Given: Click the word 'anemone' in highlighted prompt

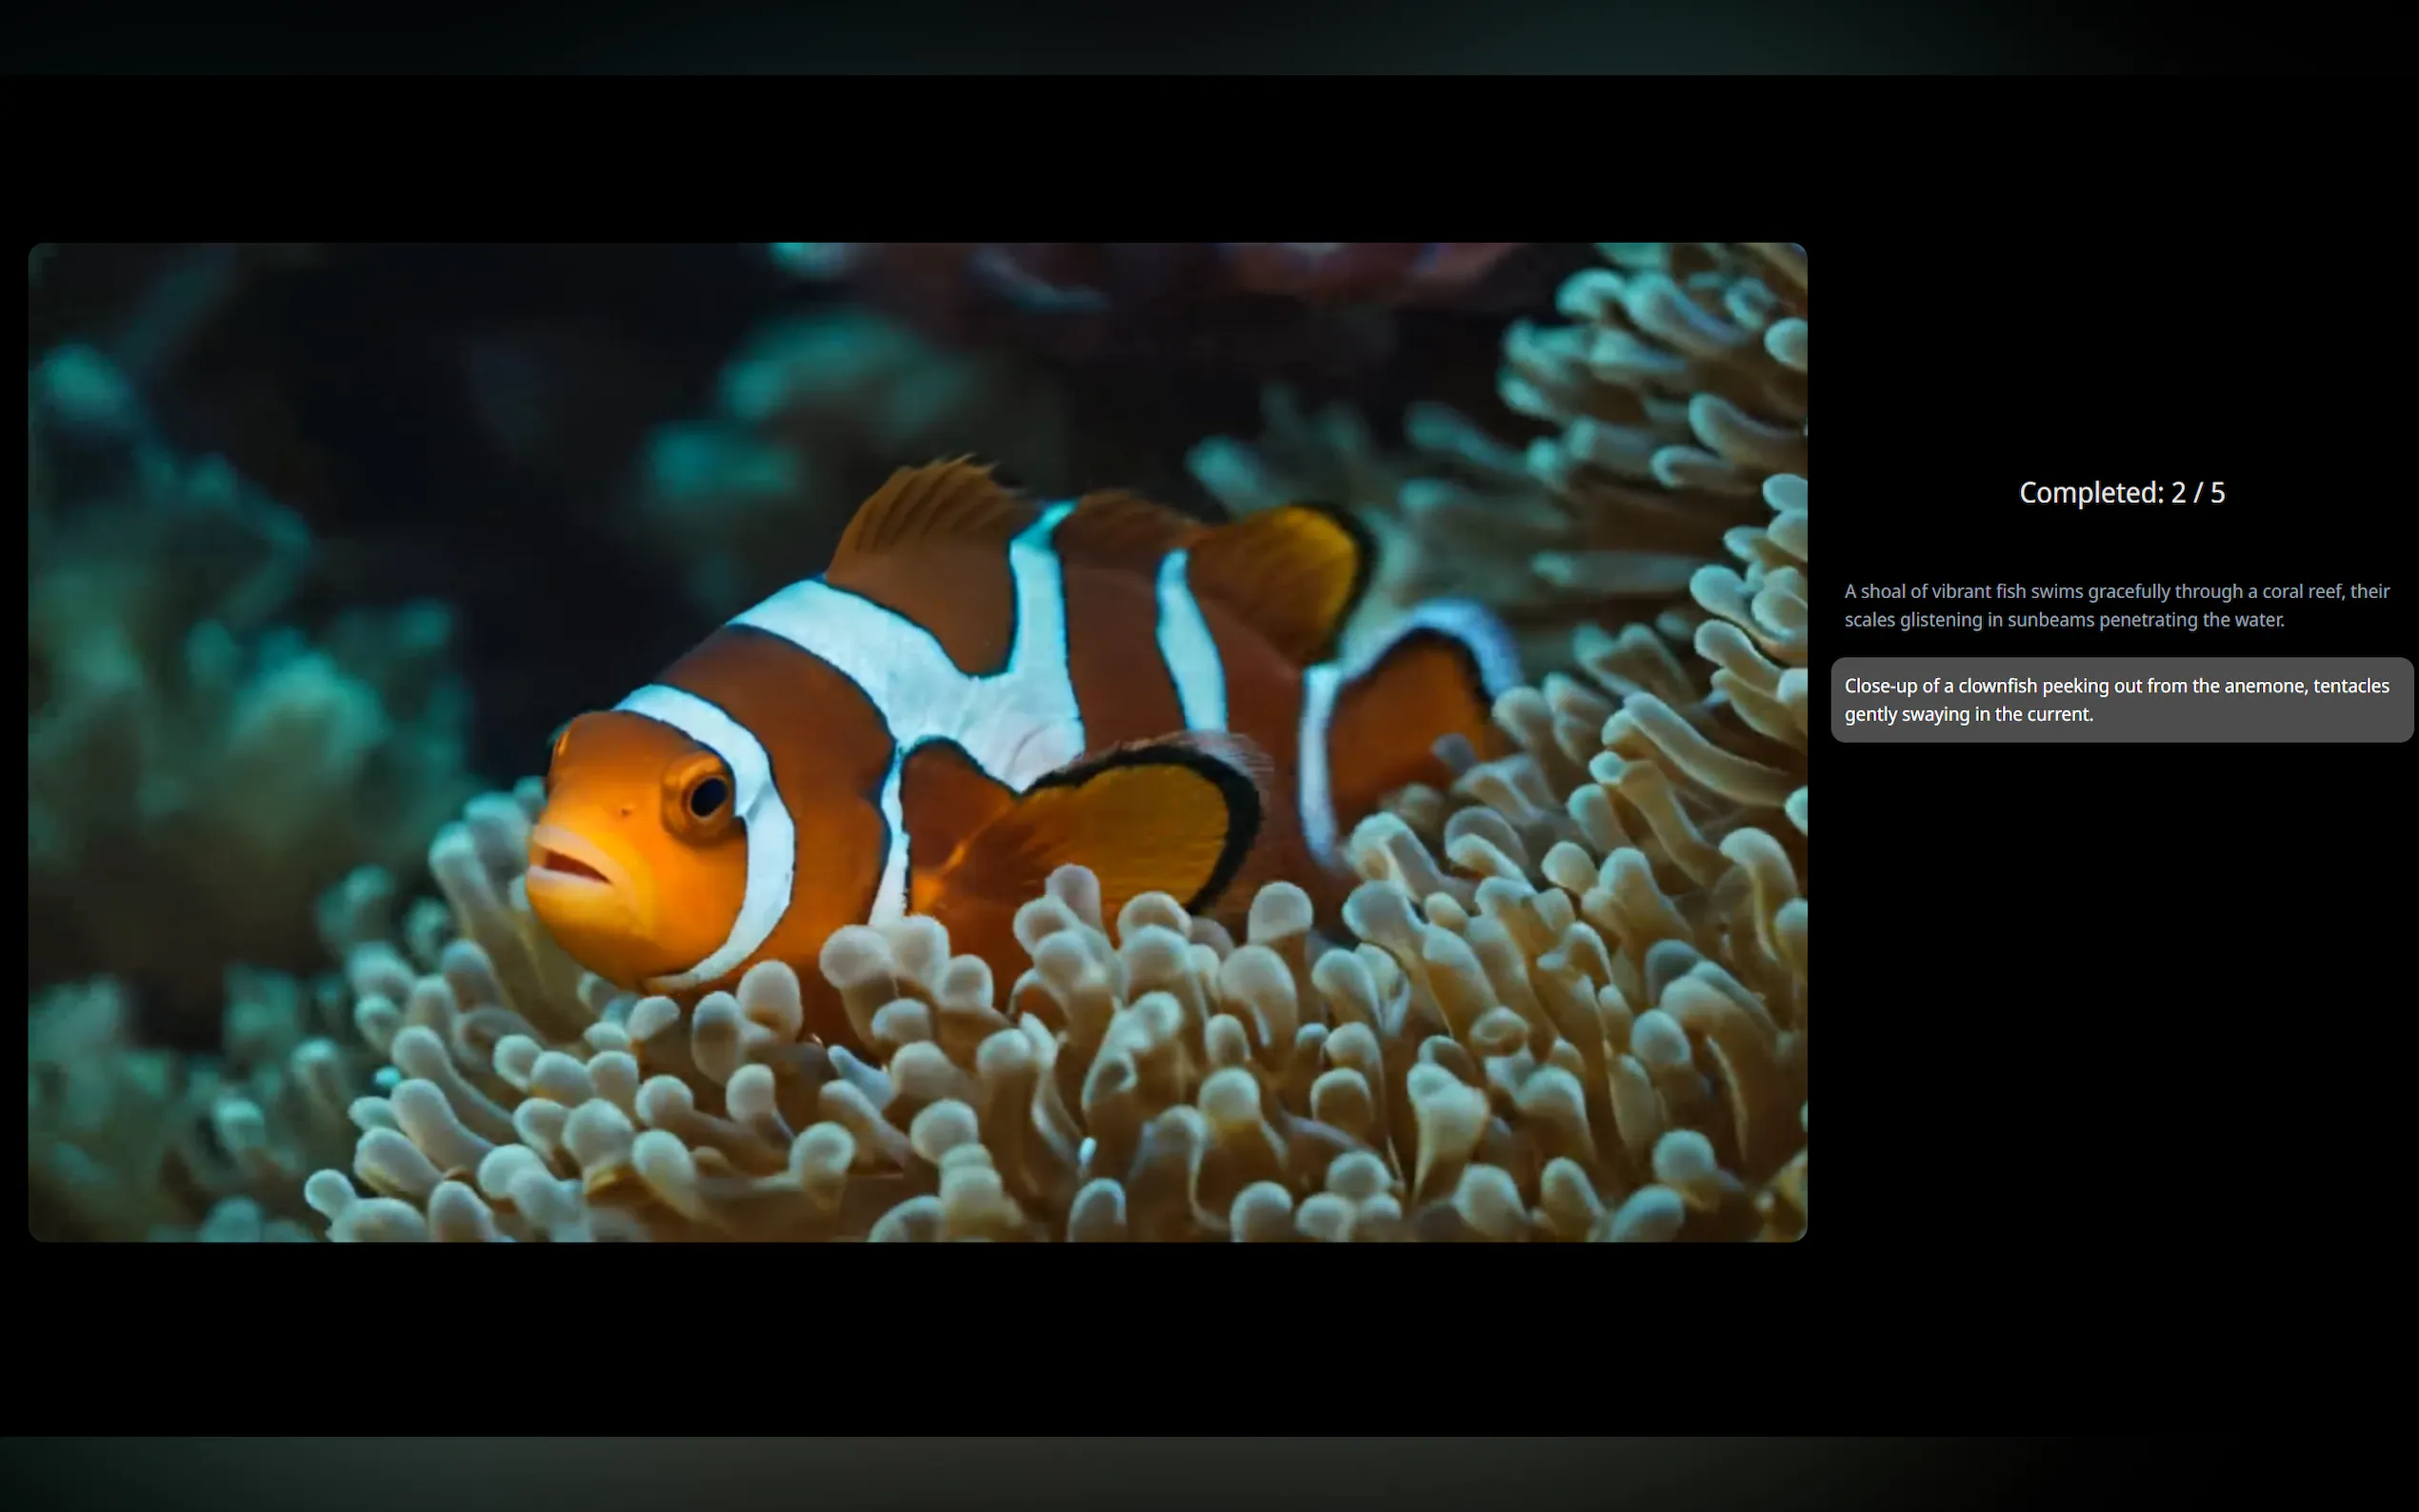Looking at the screenshot, I should point(2264,686).
